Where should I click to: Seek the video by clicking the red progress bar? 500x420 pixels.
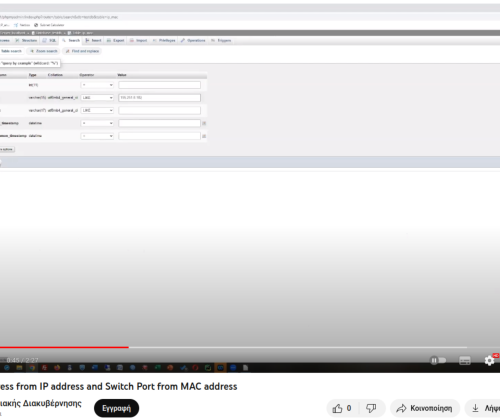tap(64, 347)
